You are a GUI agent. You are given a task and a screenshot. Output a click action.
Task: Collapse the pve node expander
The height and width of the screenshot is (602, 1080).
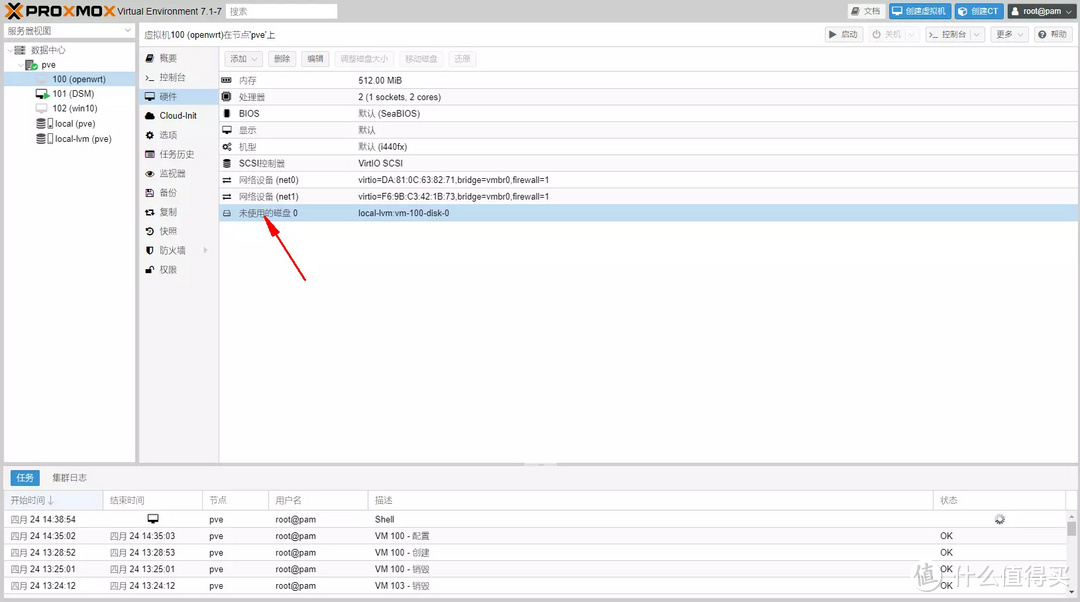coord(21,65)
